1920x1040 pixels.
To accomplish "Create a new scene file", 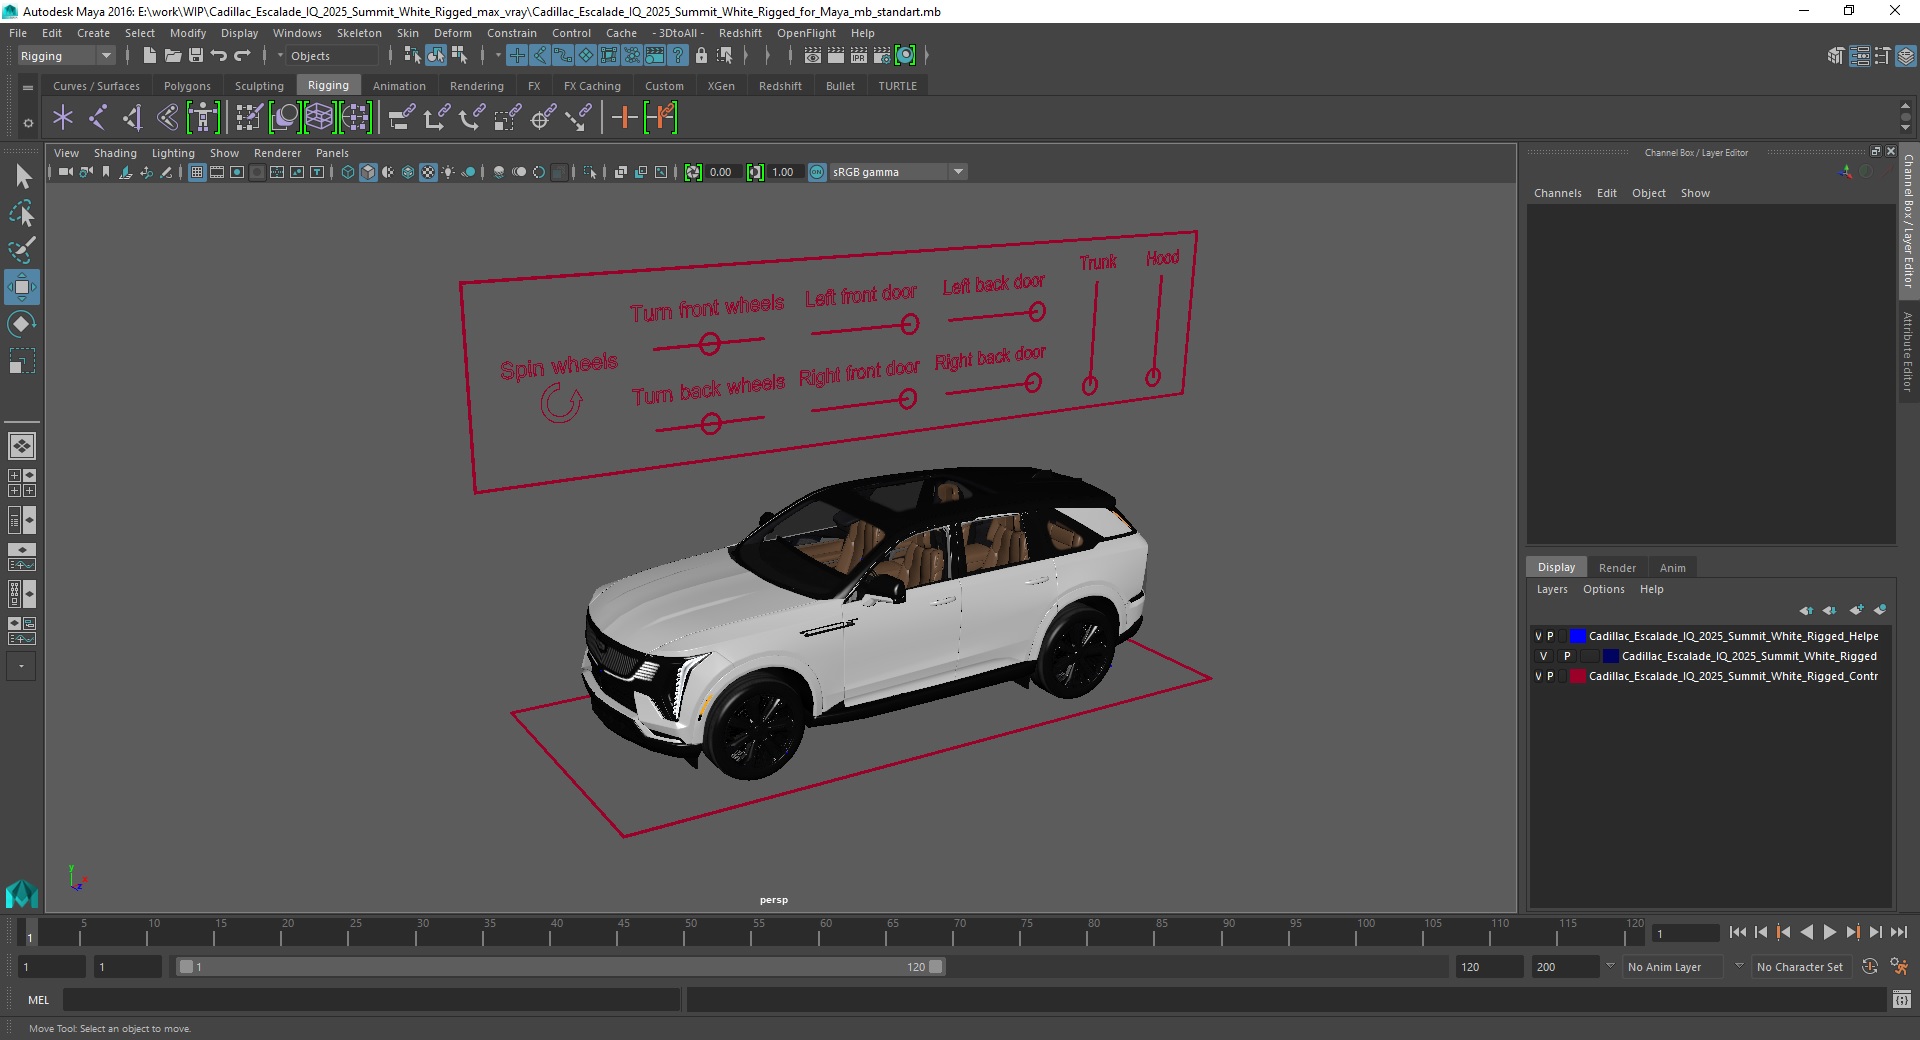I will [x=149, y=56].
